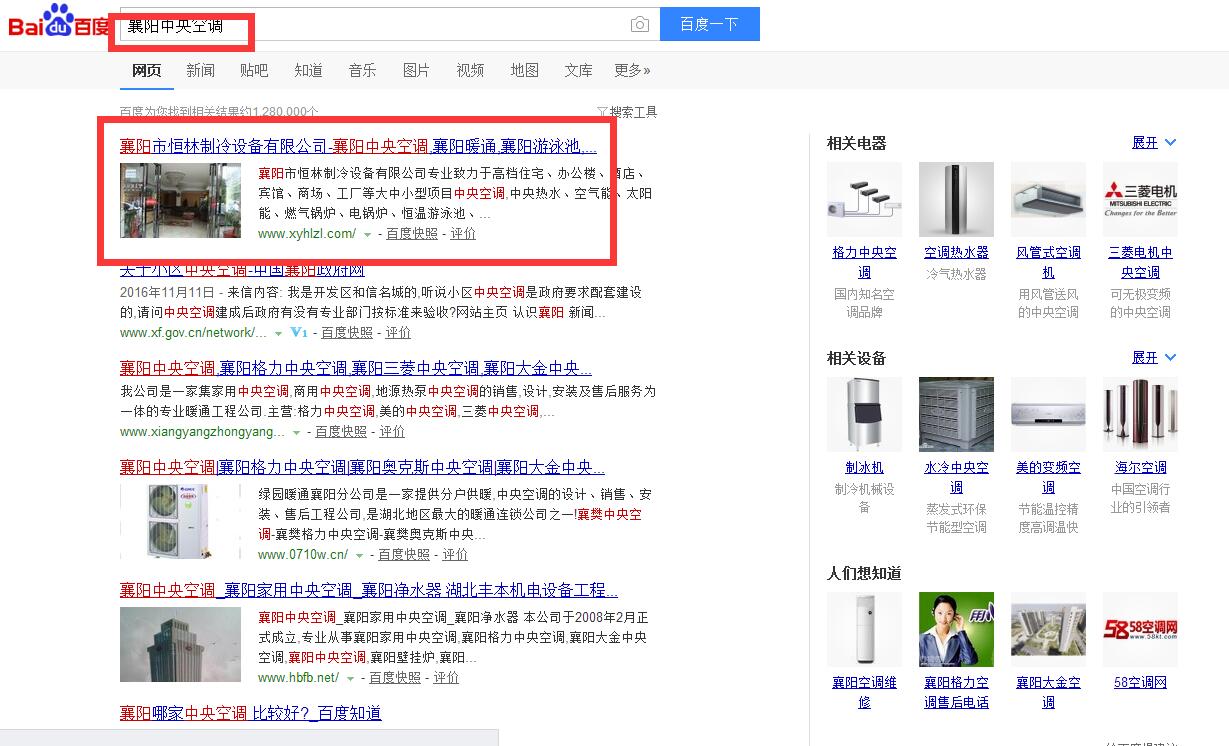Open 美的变频空调 link text
Screen dimensions: 1229x746
(1048, 477)
